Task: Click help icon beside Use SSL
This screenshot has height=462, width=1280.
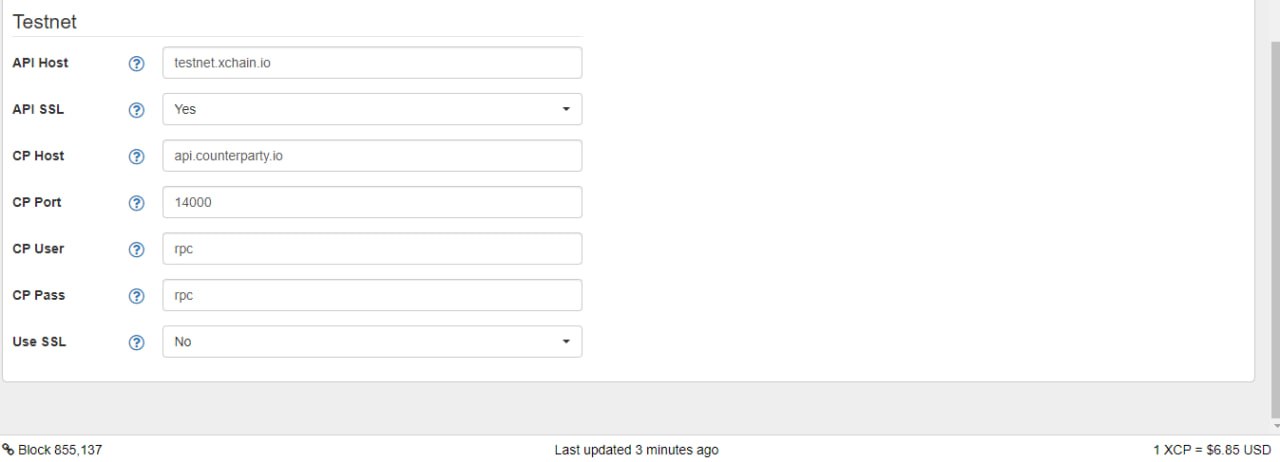Action: 137,342
